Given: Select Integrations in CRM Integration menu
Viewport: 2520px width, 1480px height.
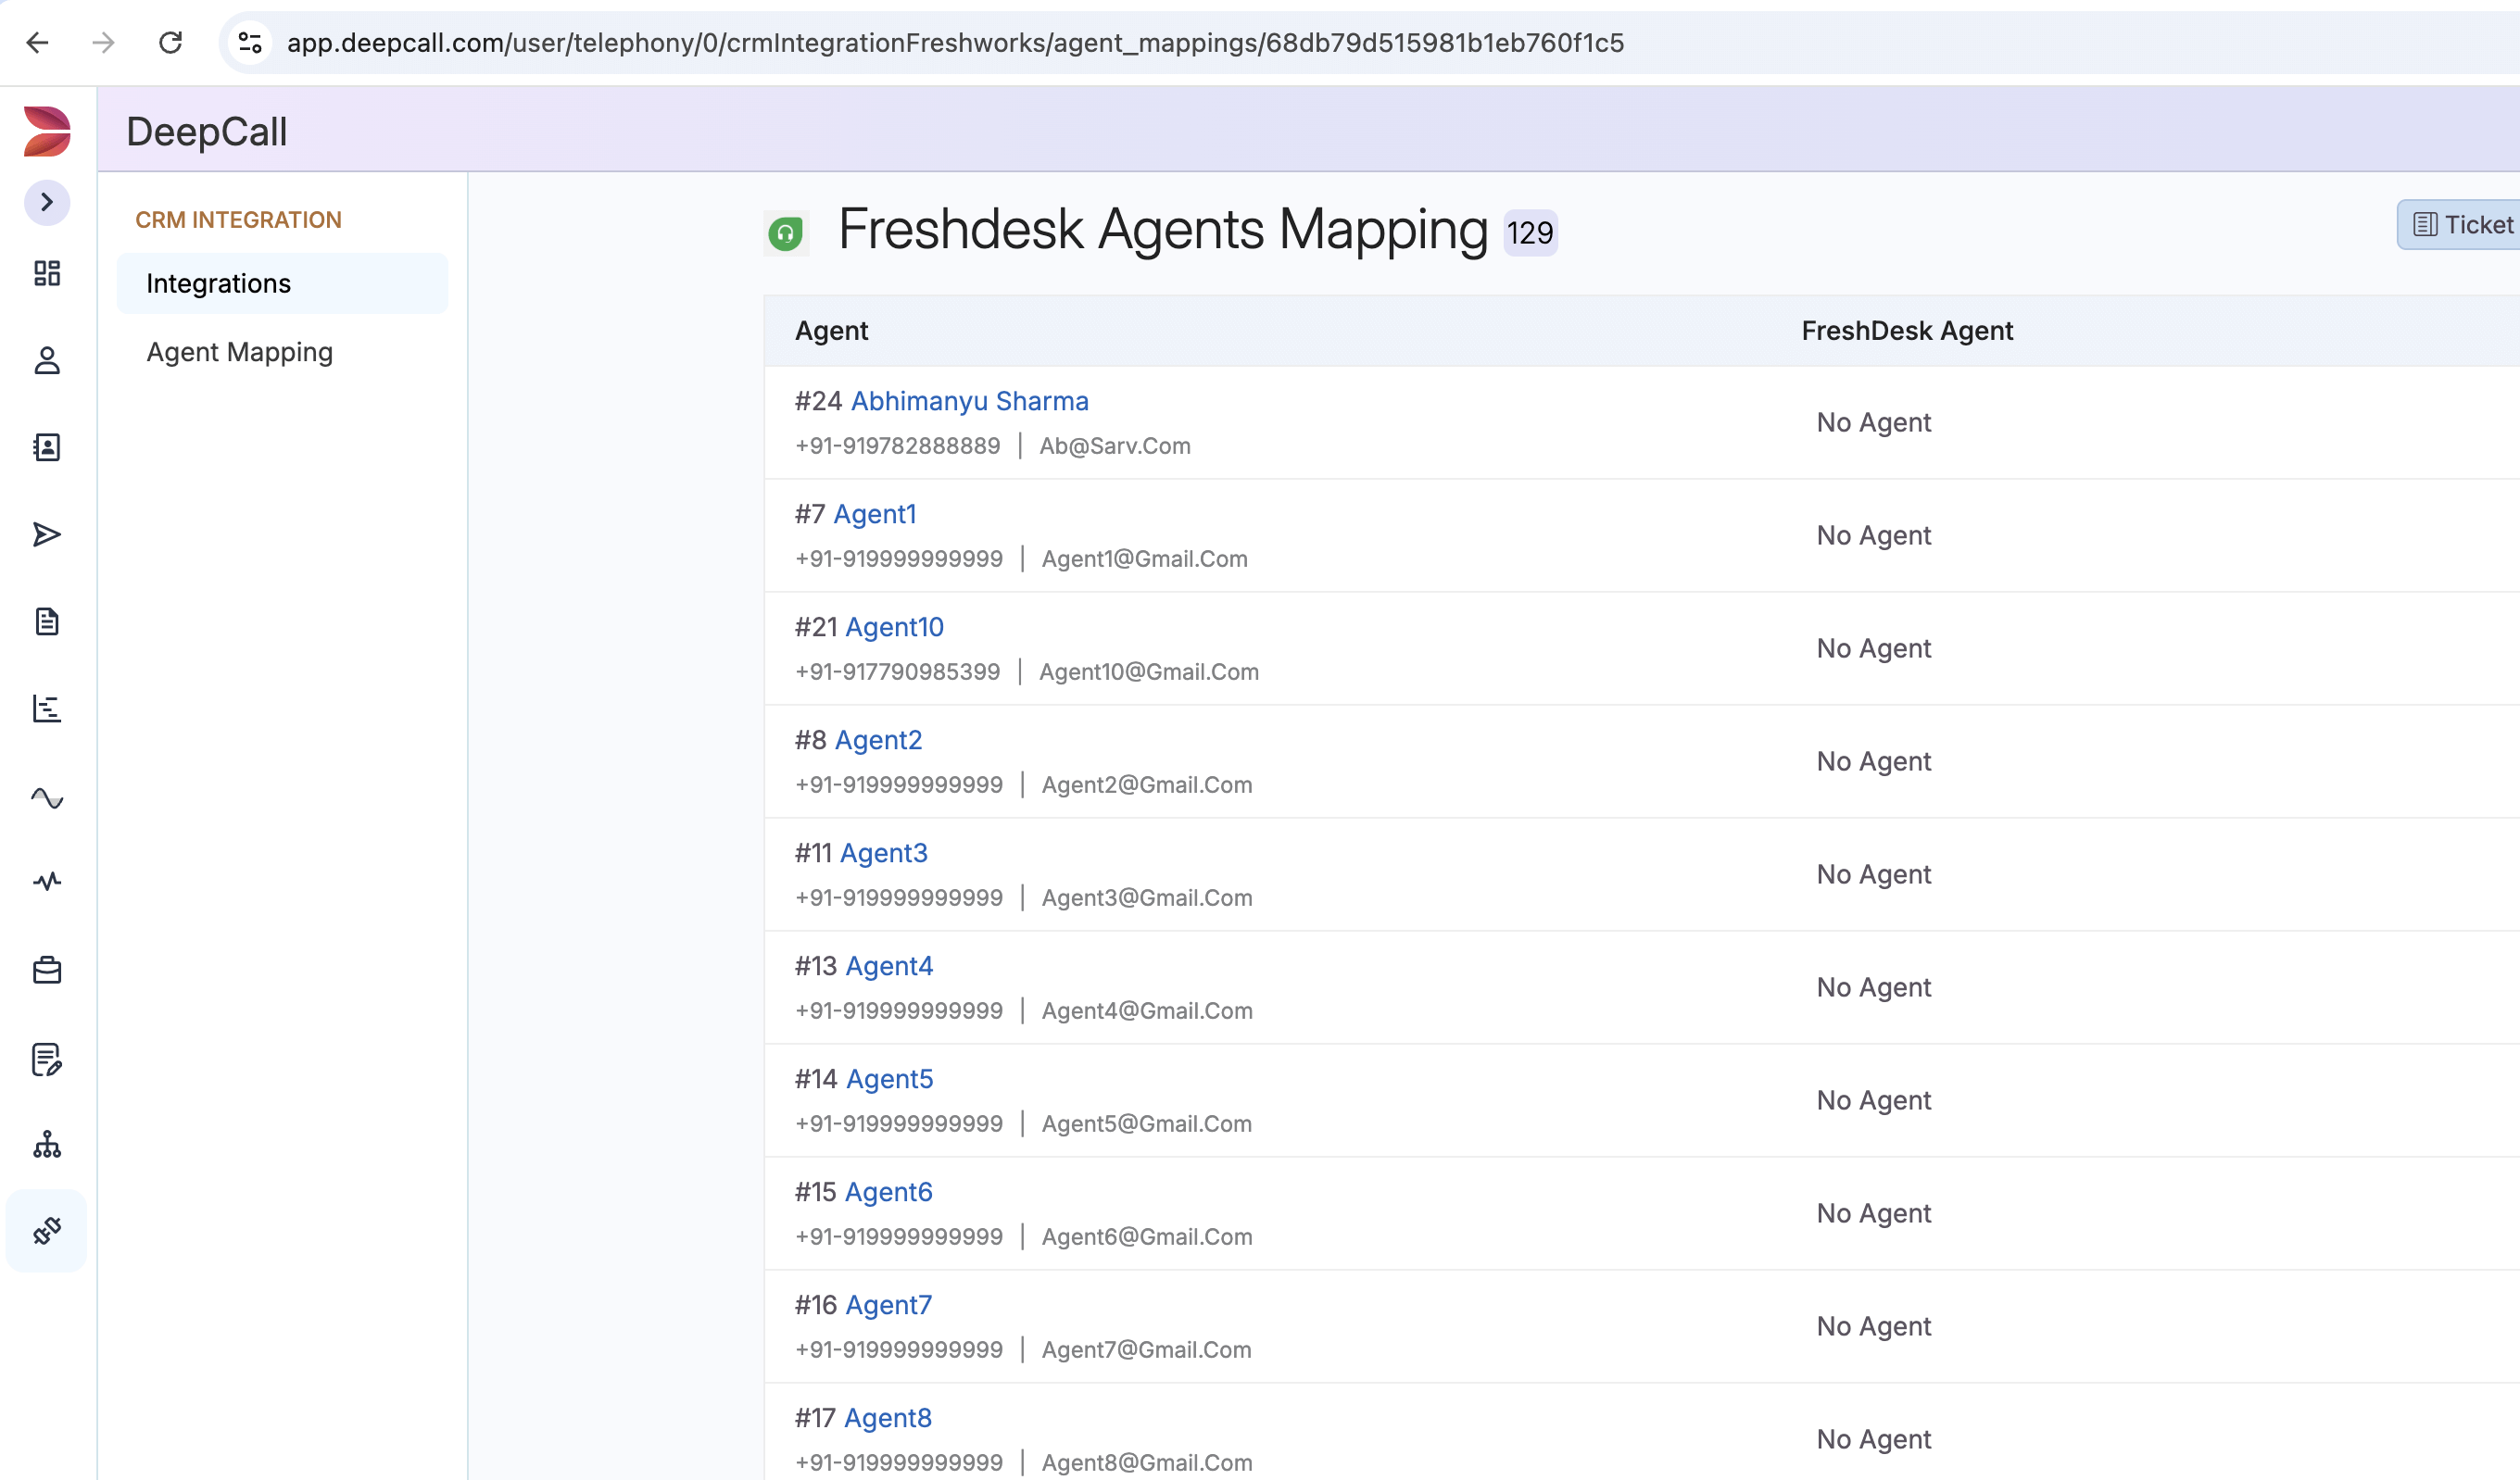Looking at the screenshot, I should pyautogui.click(x=218, y=284).
